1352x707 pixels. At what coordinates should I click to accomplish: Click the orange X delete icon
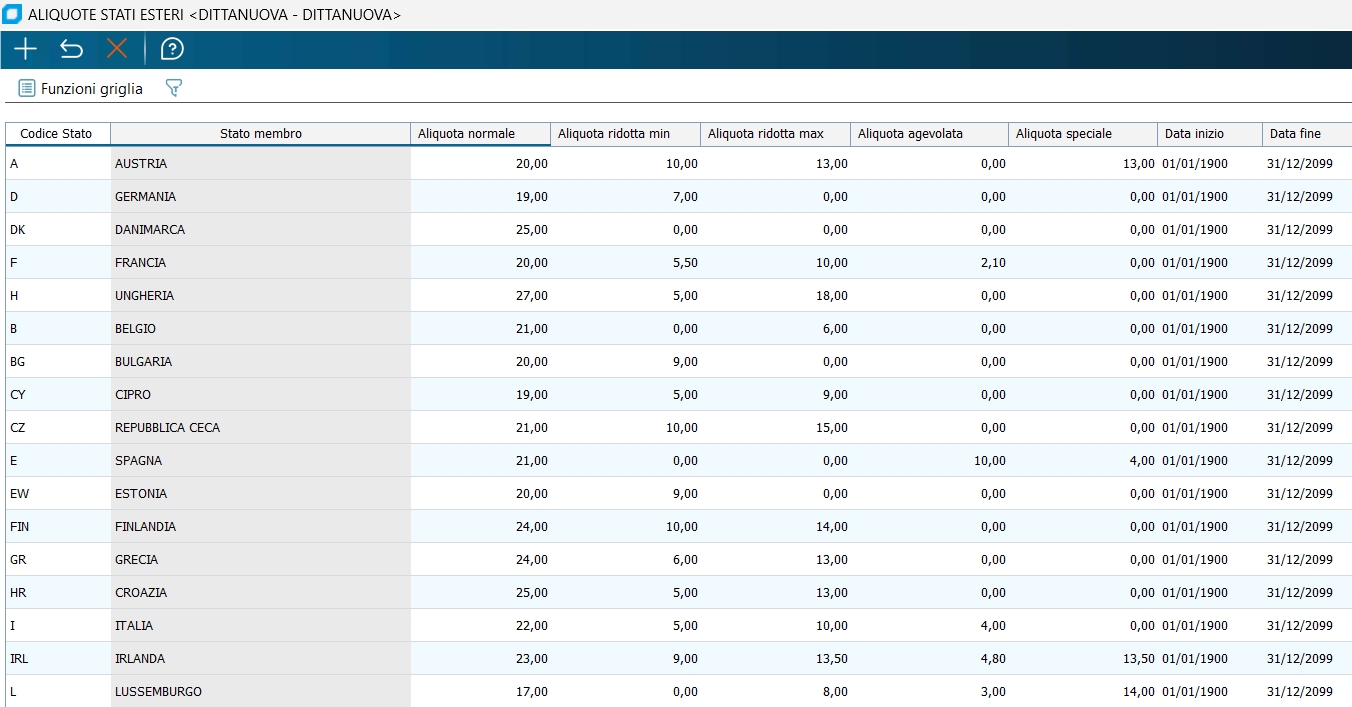click(117, 49)
